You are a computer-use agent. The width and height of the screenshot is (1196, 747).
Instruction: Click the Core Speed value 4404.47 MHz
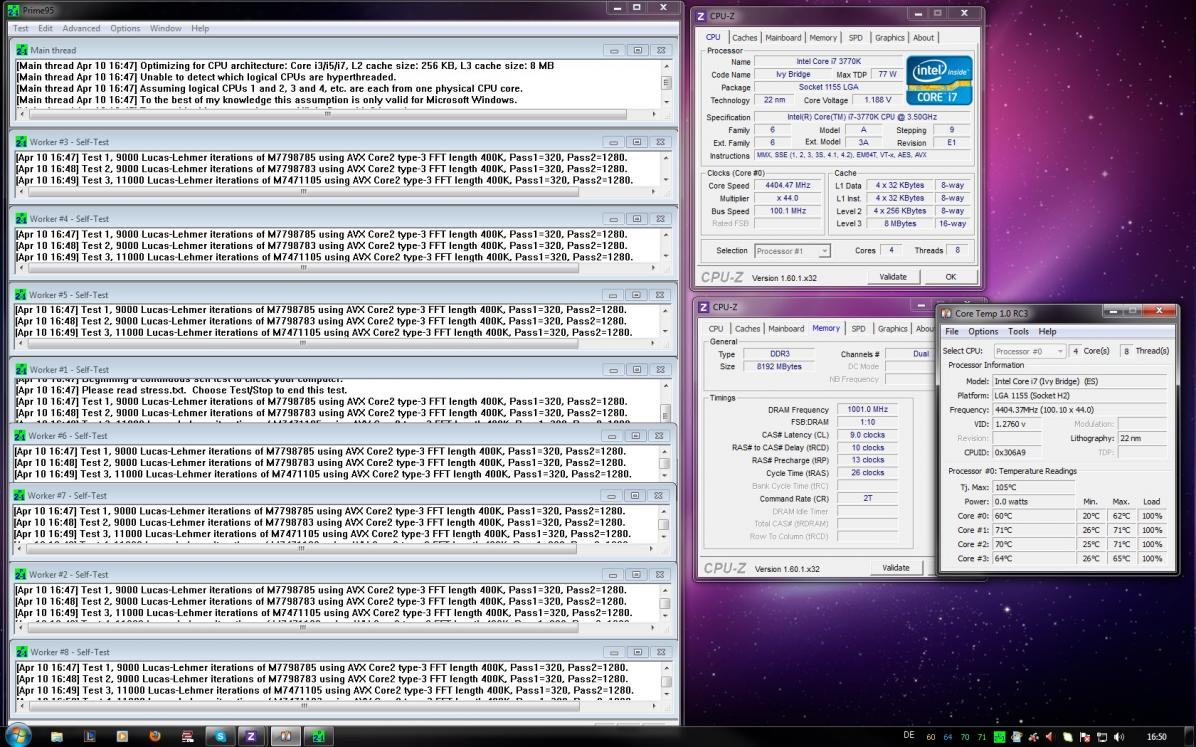click(x=789, y=185)
